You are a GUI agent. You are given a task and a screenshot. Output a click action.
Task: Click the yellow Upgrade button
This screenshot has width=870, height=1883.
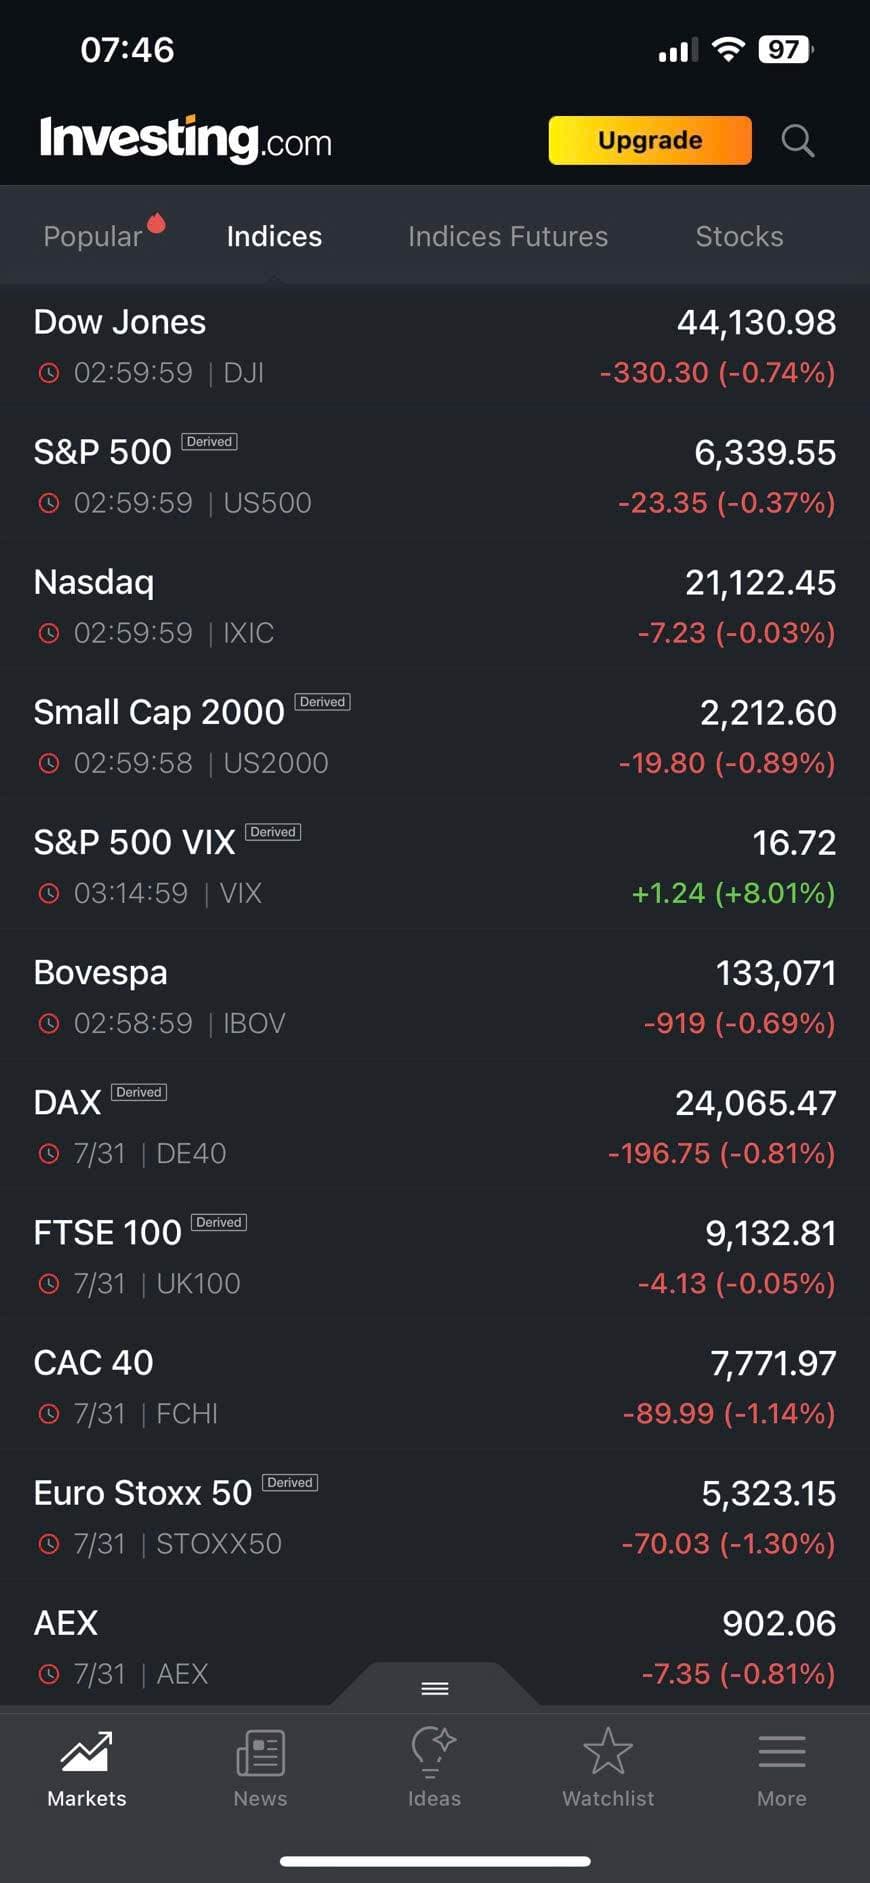pyautogui.click(x=650, y=140)
